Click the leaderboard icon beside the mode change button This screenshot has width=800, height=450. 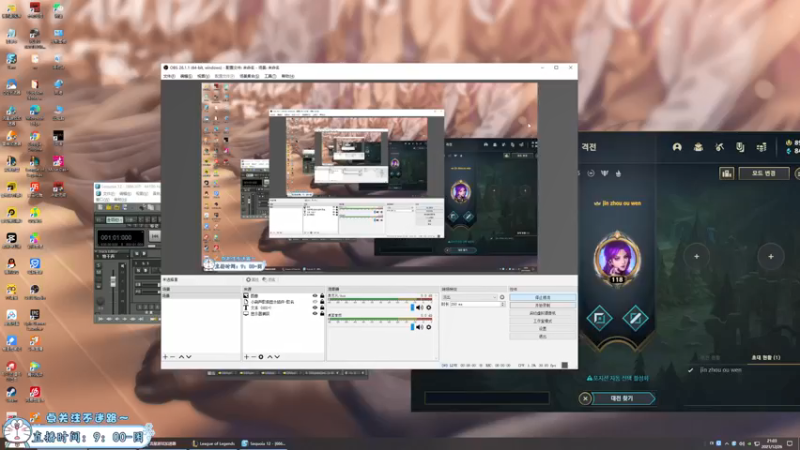click(727, 173)
